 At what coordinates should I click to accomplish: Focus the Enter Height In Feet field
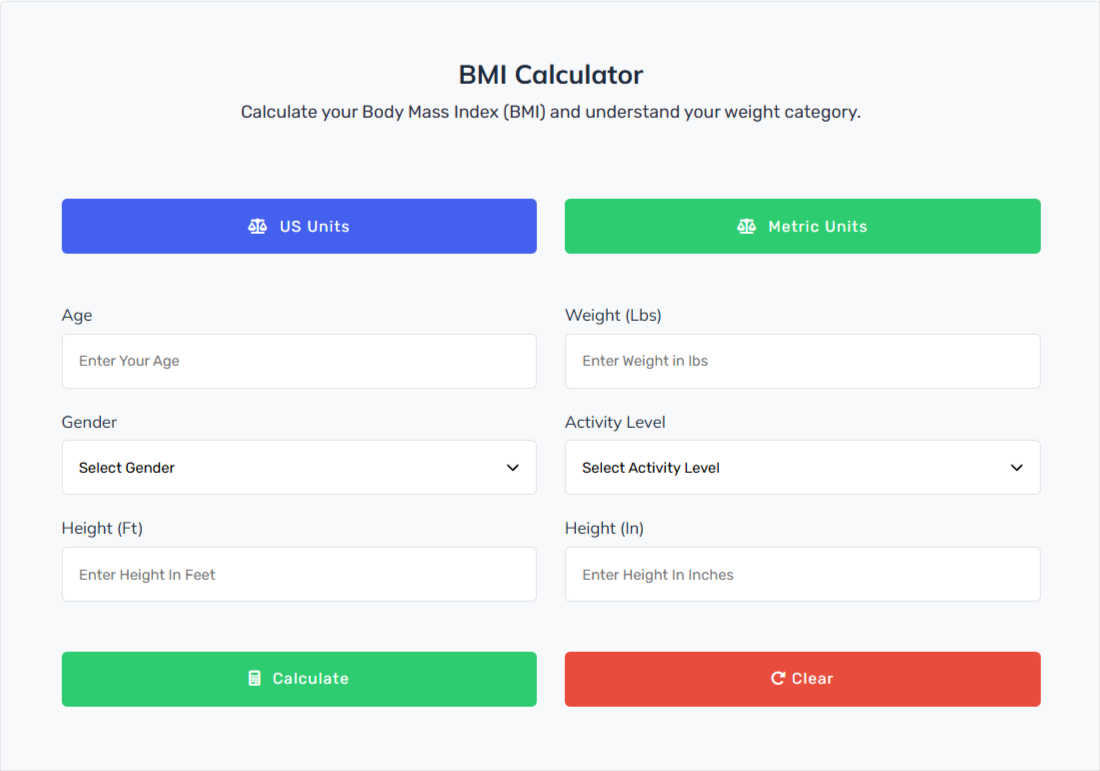pos(299,575)
